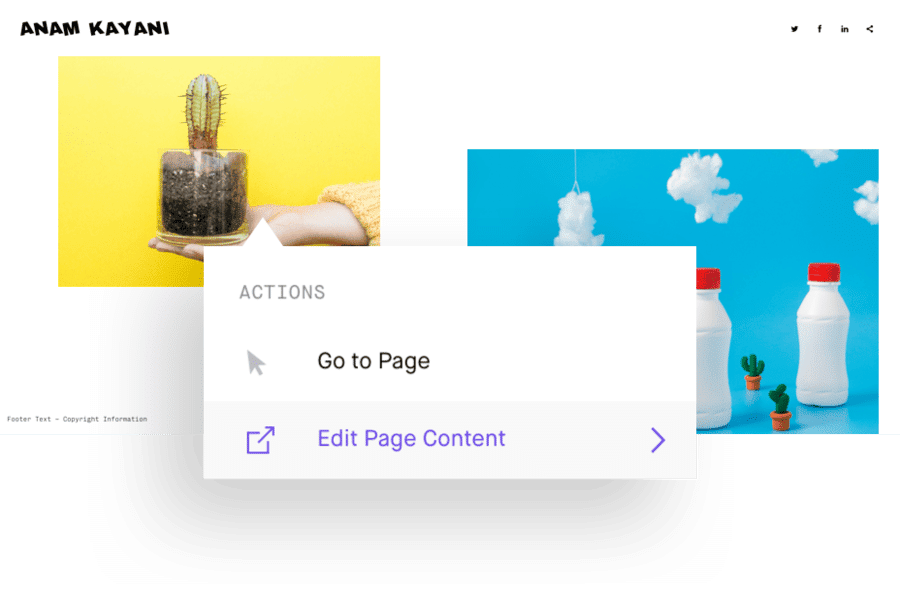Open the Twitter social link icon

(x=794, y=29)
